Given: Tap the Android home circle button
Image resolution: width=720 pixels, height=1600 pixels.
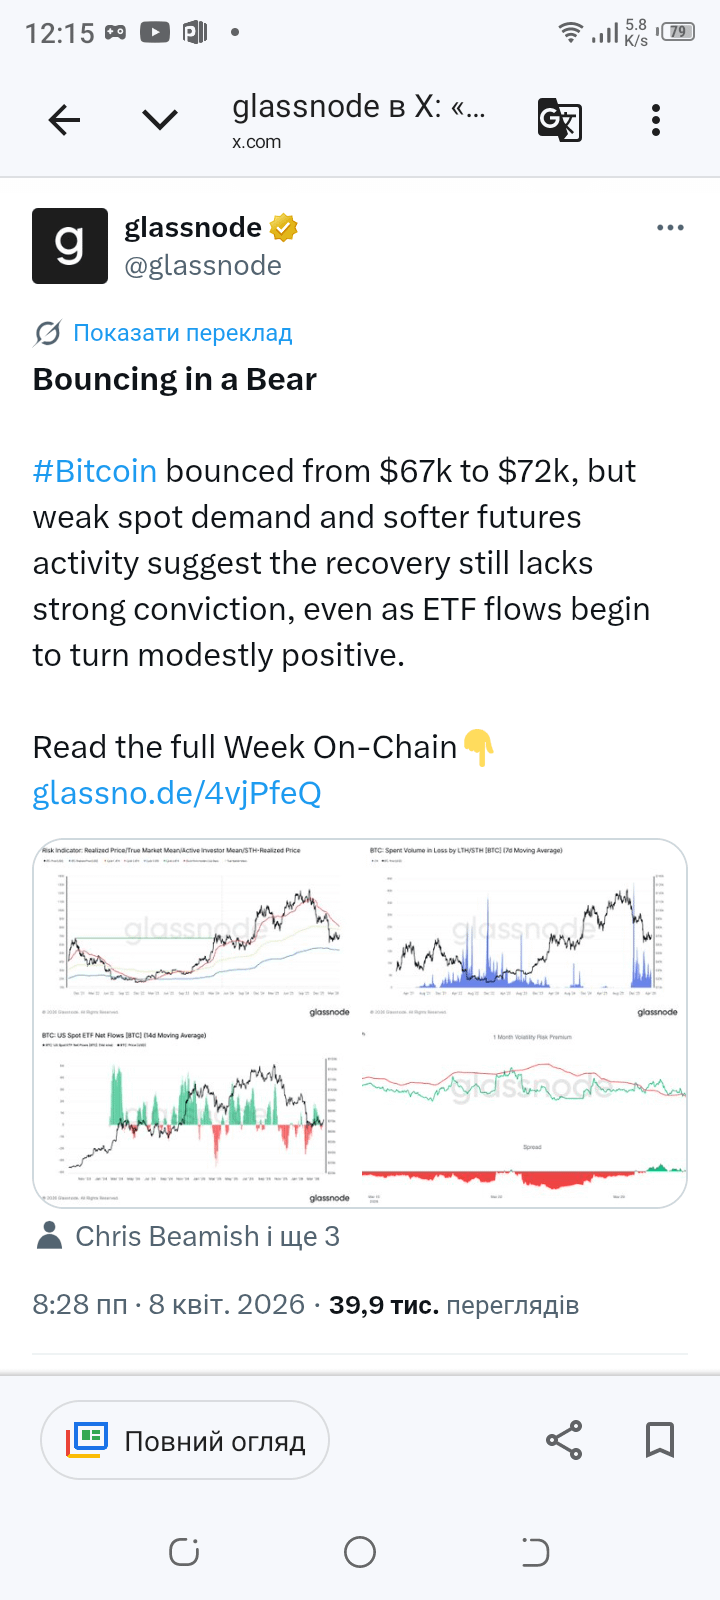Looking at the screenshot, I should 360,1552.
